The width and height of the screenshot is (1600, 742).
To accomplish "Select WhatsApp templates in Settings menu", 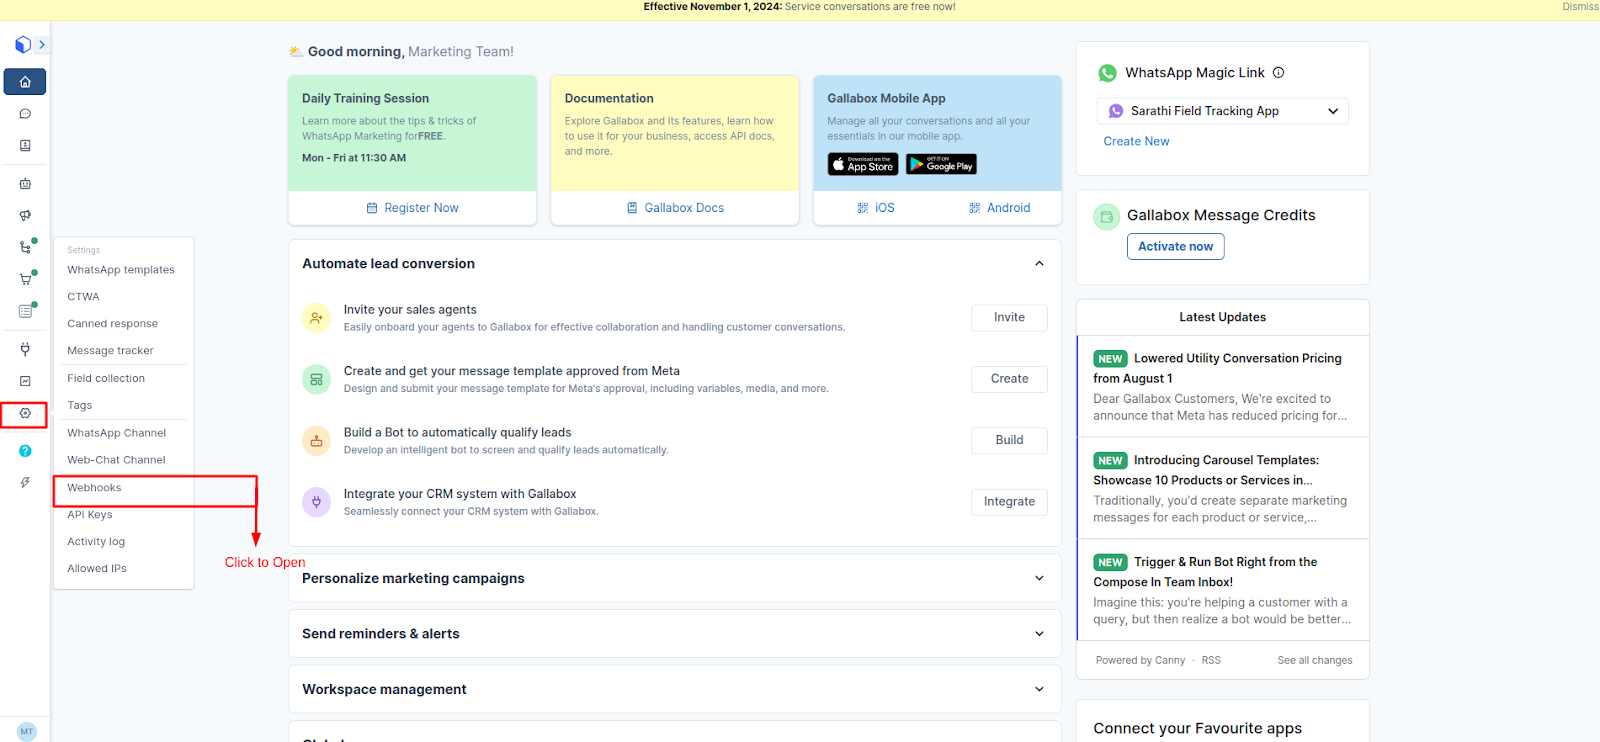I will coord(121,270).
